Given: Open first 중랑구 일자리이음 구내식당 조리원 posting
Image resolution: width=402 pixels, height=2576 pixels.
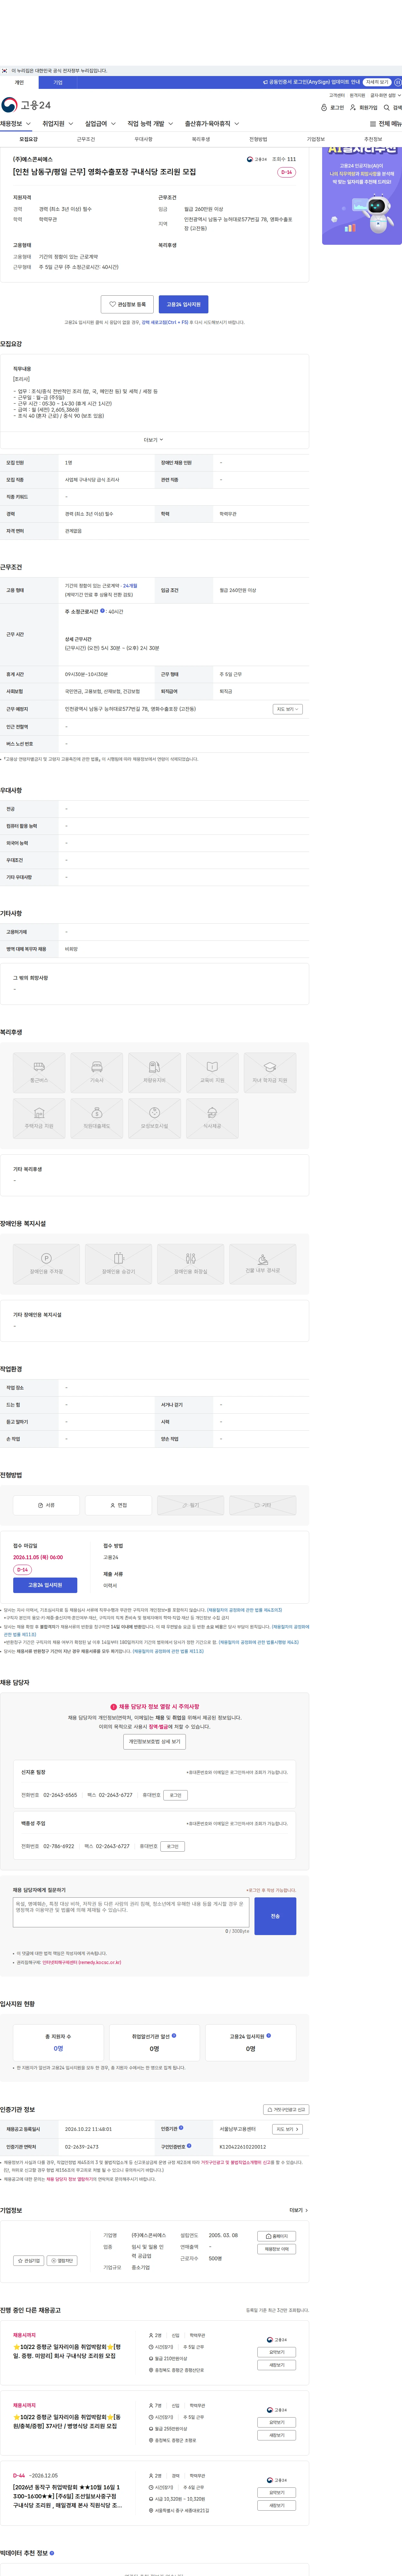Looking at the screenshot, I should [67, 2351].
